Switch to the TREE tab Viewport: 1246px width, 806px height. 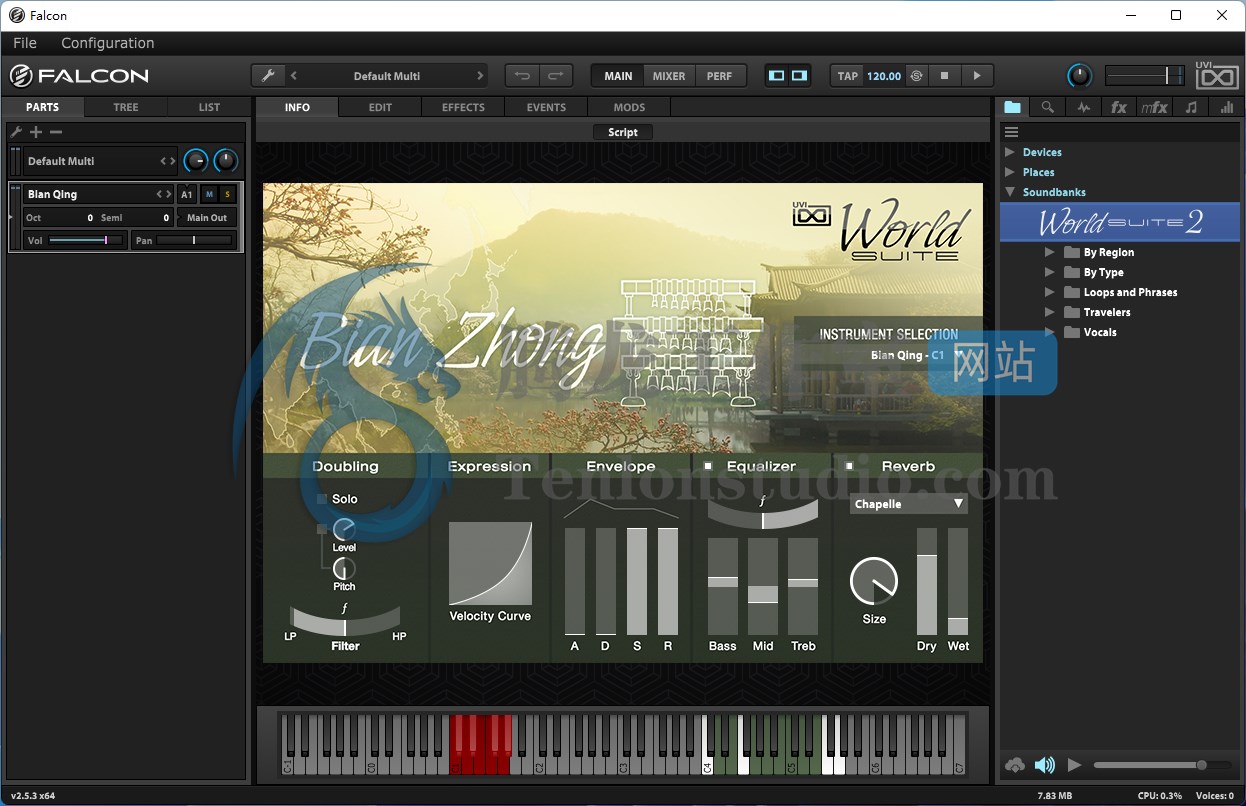pos(126,107)
